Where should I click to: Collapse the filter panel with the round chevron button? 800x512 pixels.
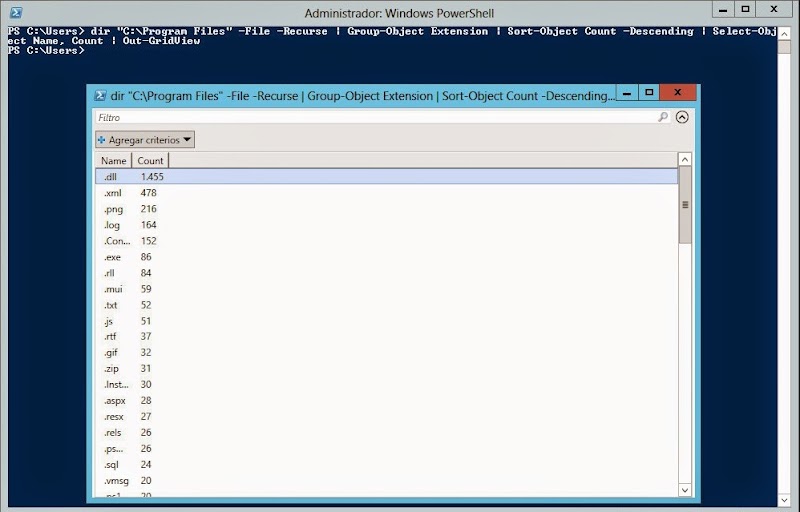click(682, 117)
